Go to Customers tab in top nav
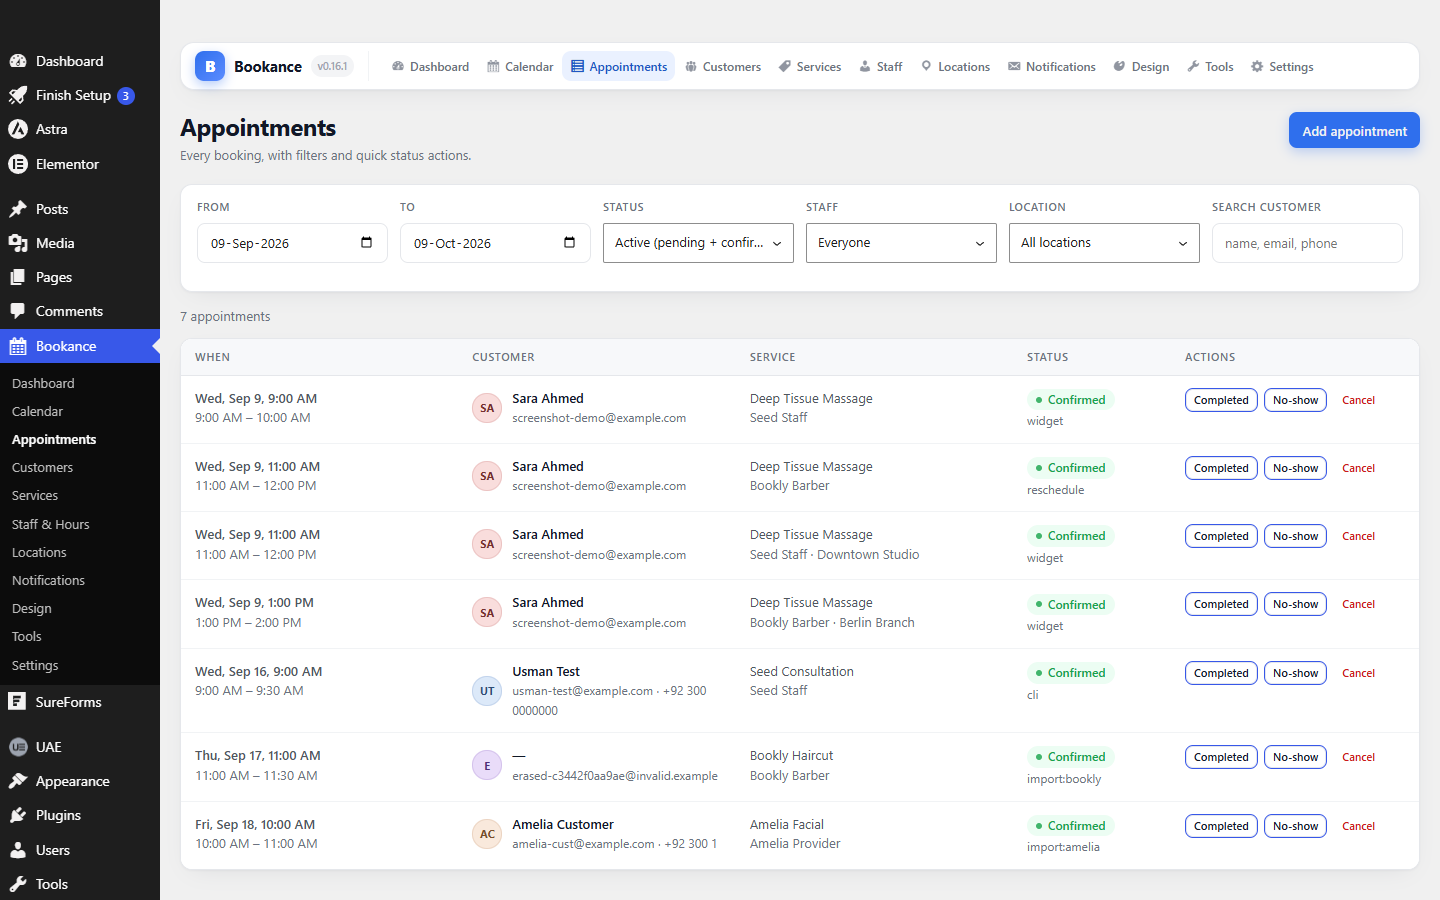The height and width of the screenshot is (900, 1440). click(x=723, y=67)
